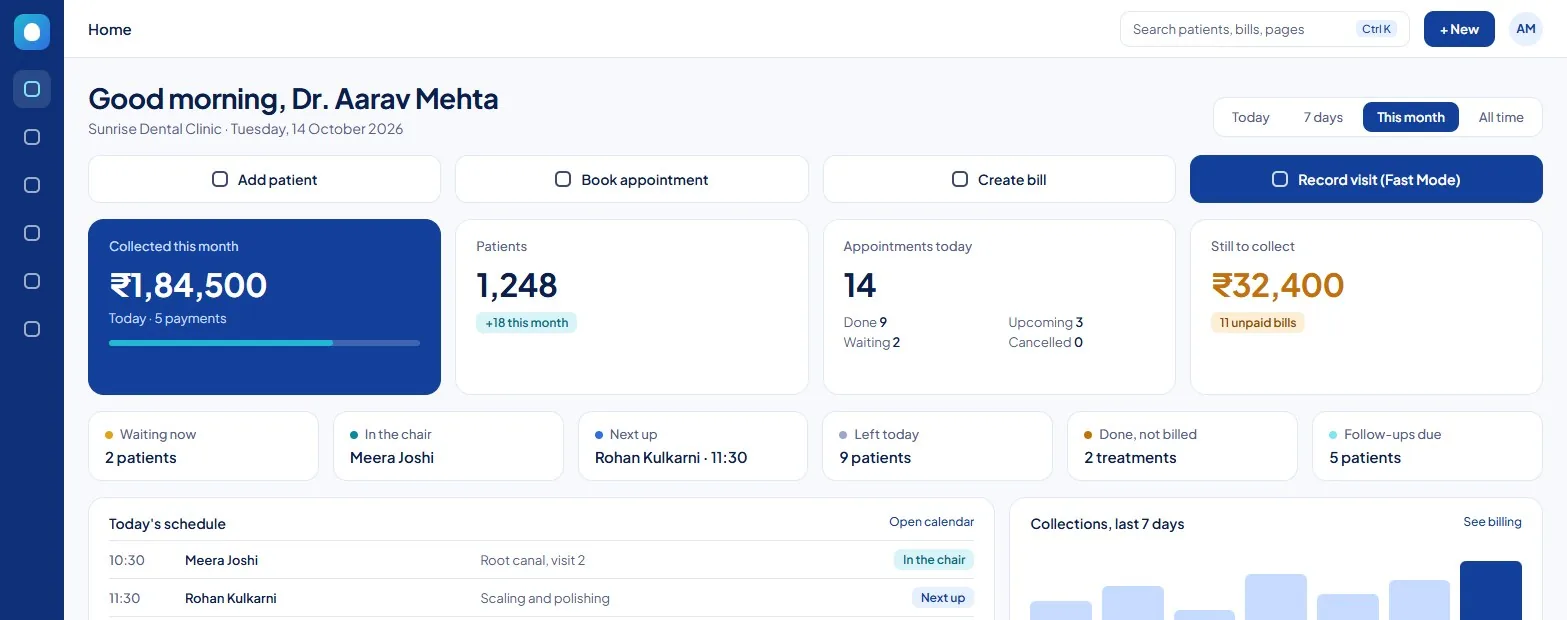
Task: Click the Next up badge in the schedule
Action: [x=943, y=598]
